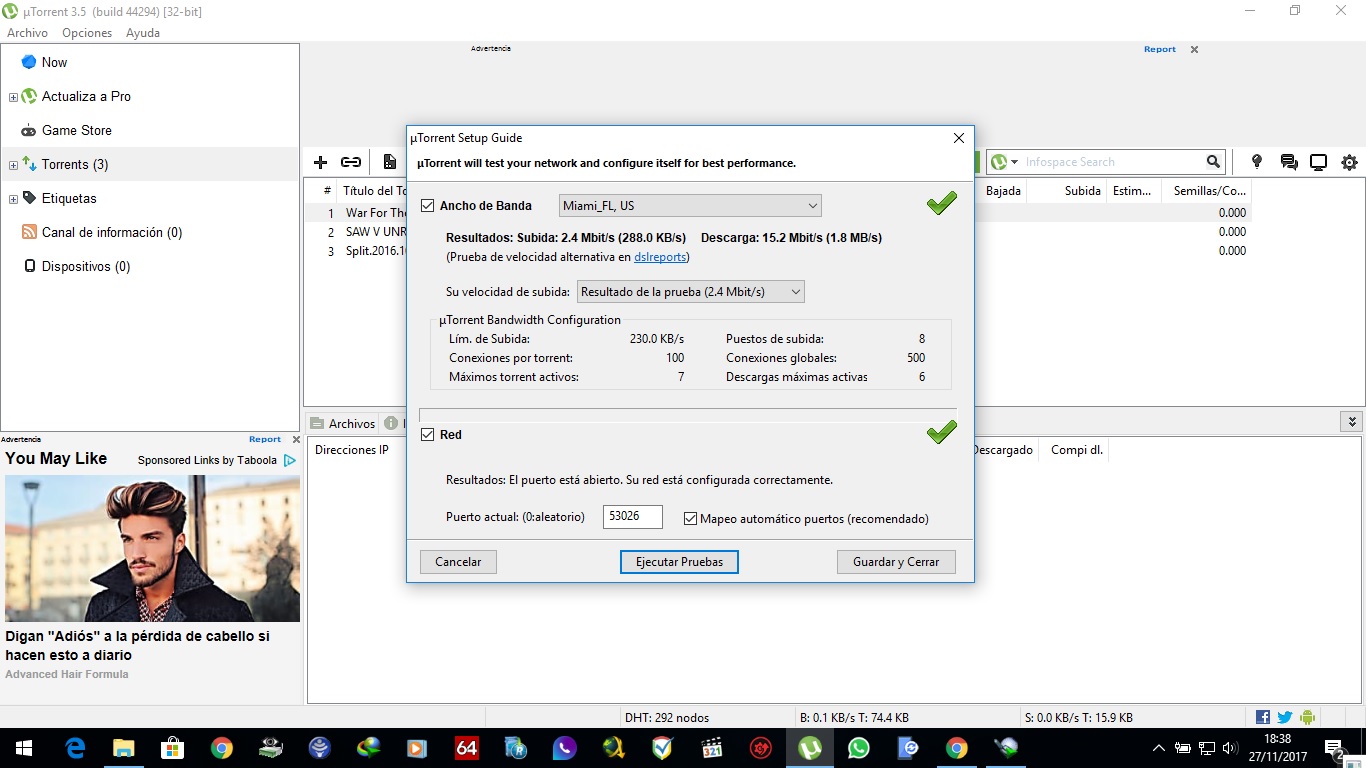Click the Puerto actual input field

[633, 517]
